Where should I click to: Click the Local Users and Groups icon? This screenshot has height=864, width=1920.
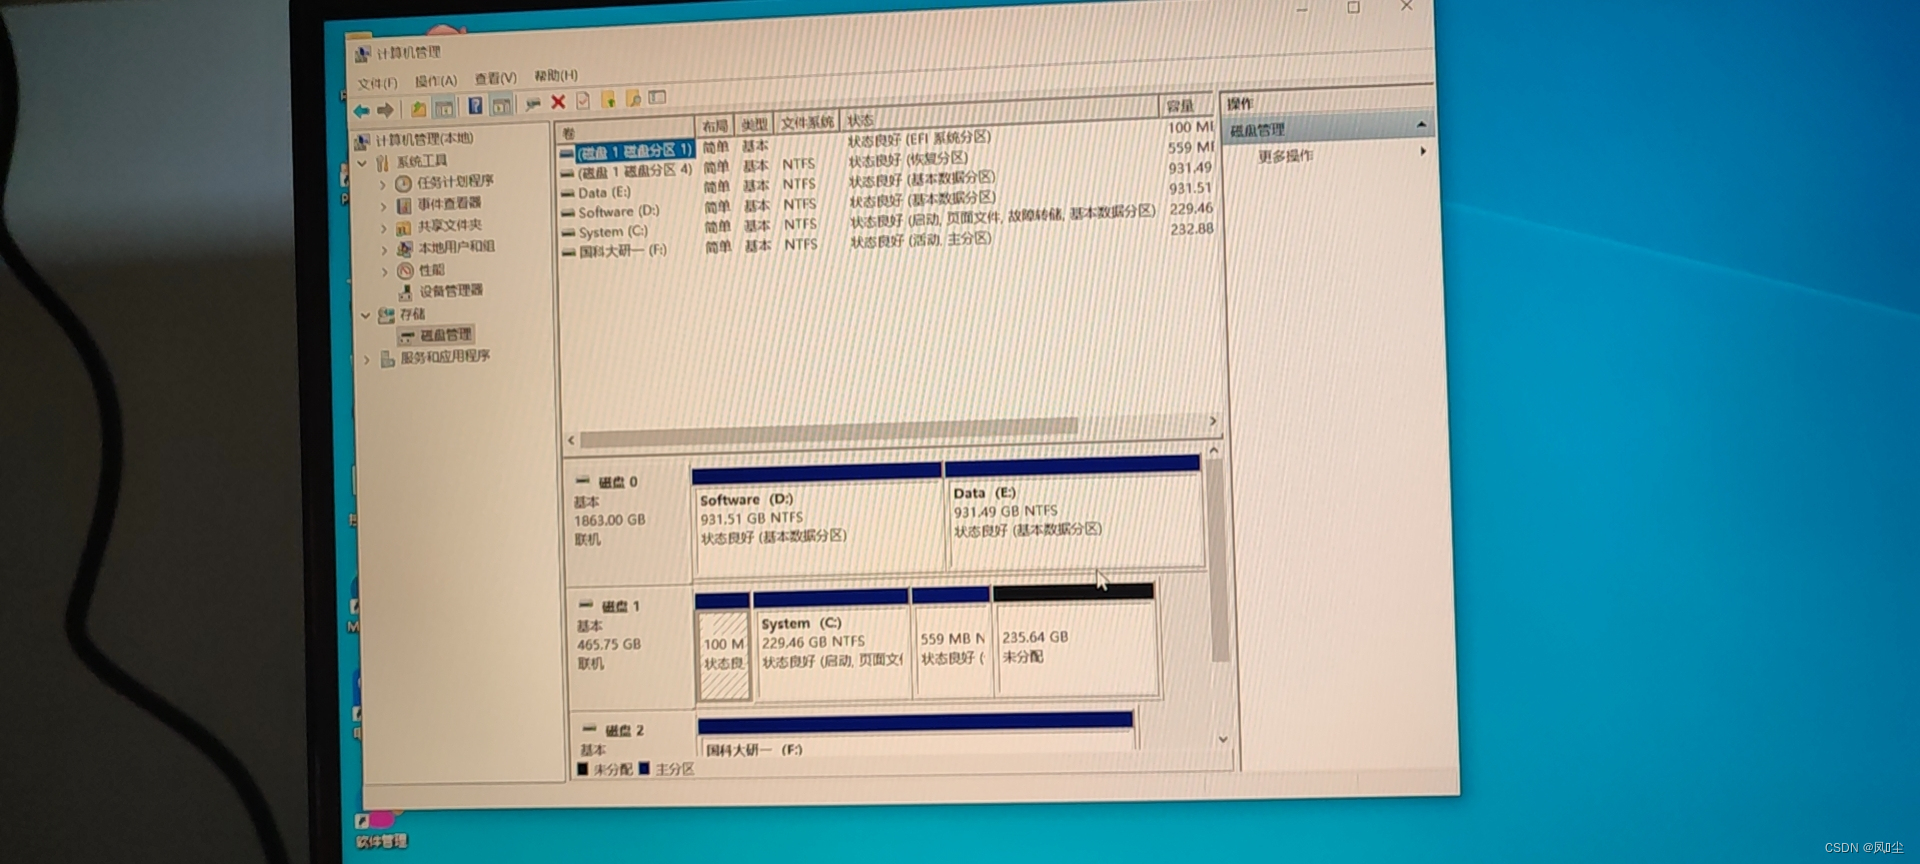click(x=405, y=248)
